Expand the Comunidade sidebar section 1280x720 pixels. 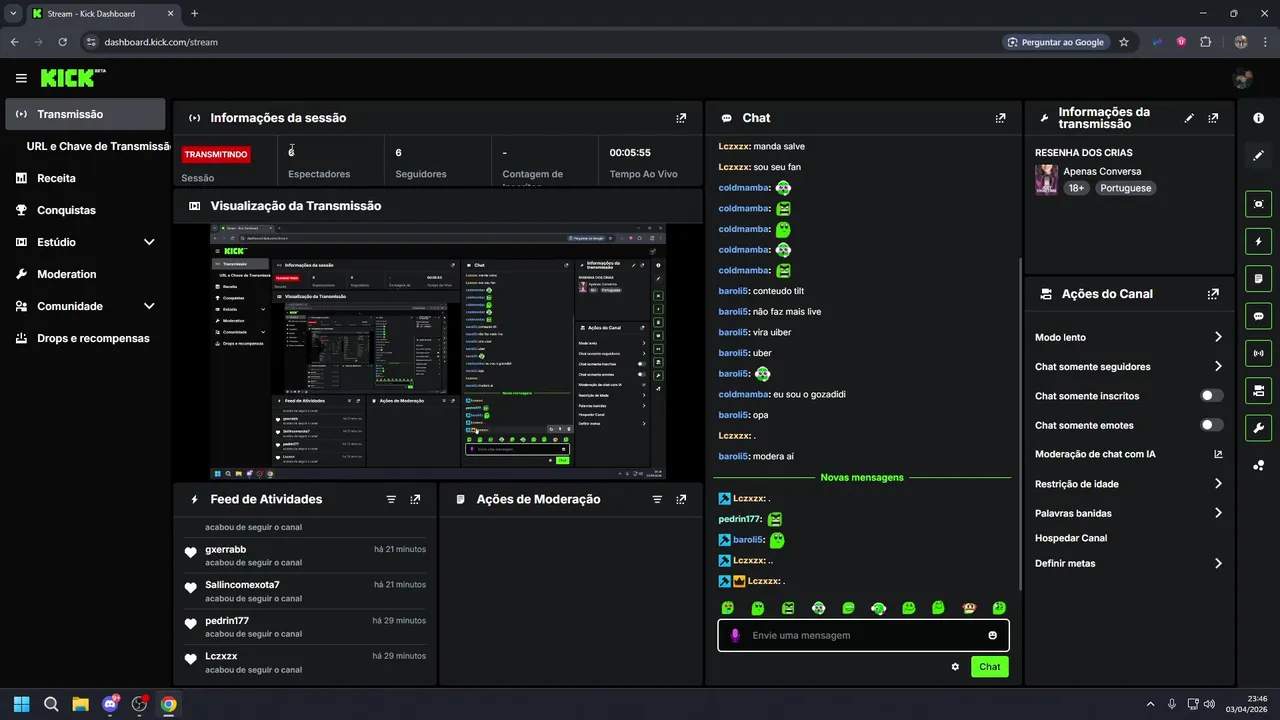pyautogui.click(x=149, y=306)
